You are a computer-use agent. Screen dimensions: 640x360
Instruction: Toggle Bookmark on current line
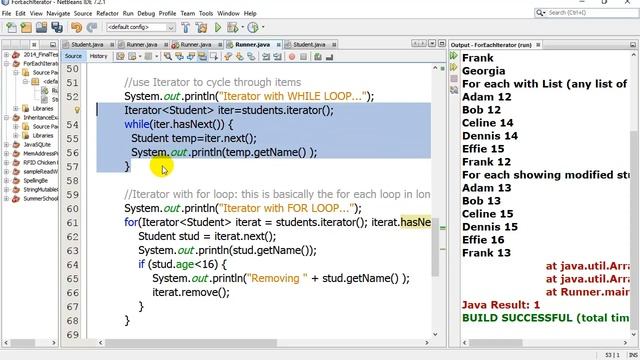tap(251, 56)
